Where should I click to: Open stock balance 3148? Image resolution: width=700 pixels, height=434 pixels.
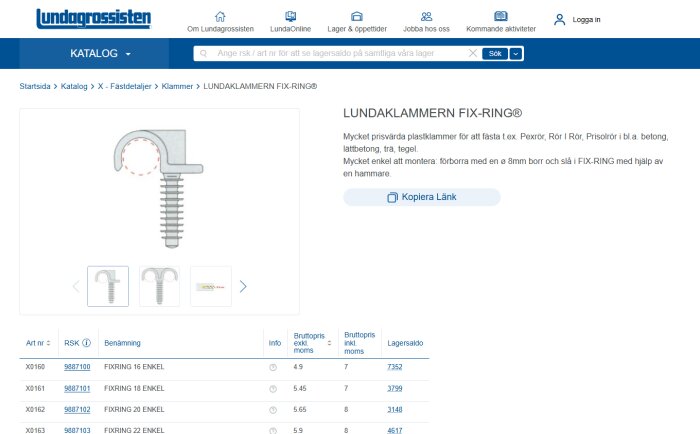(x=395, y=409)
